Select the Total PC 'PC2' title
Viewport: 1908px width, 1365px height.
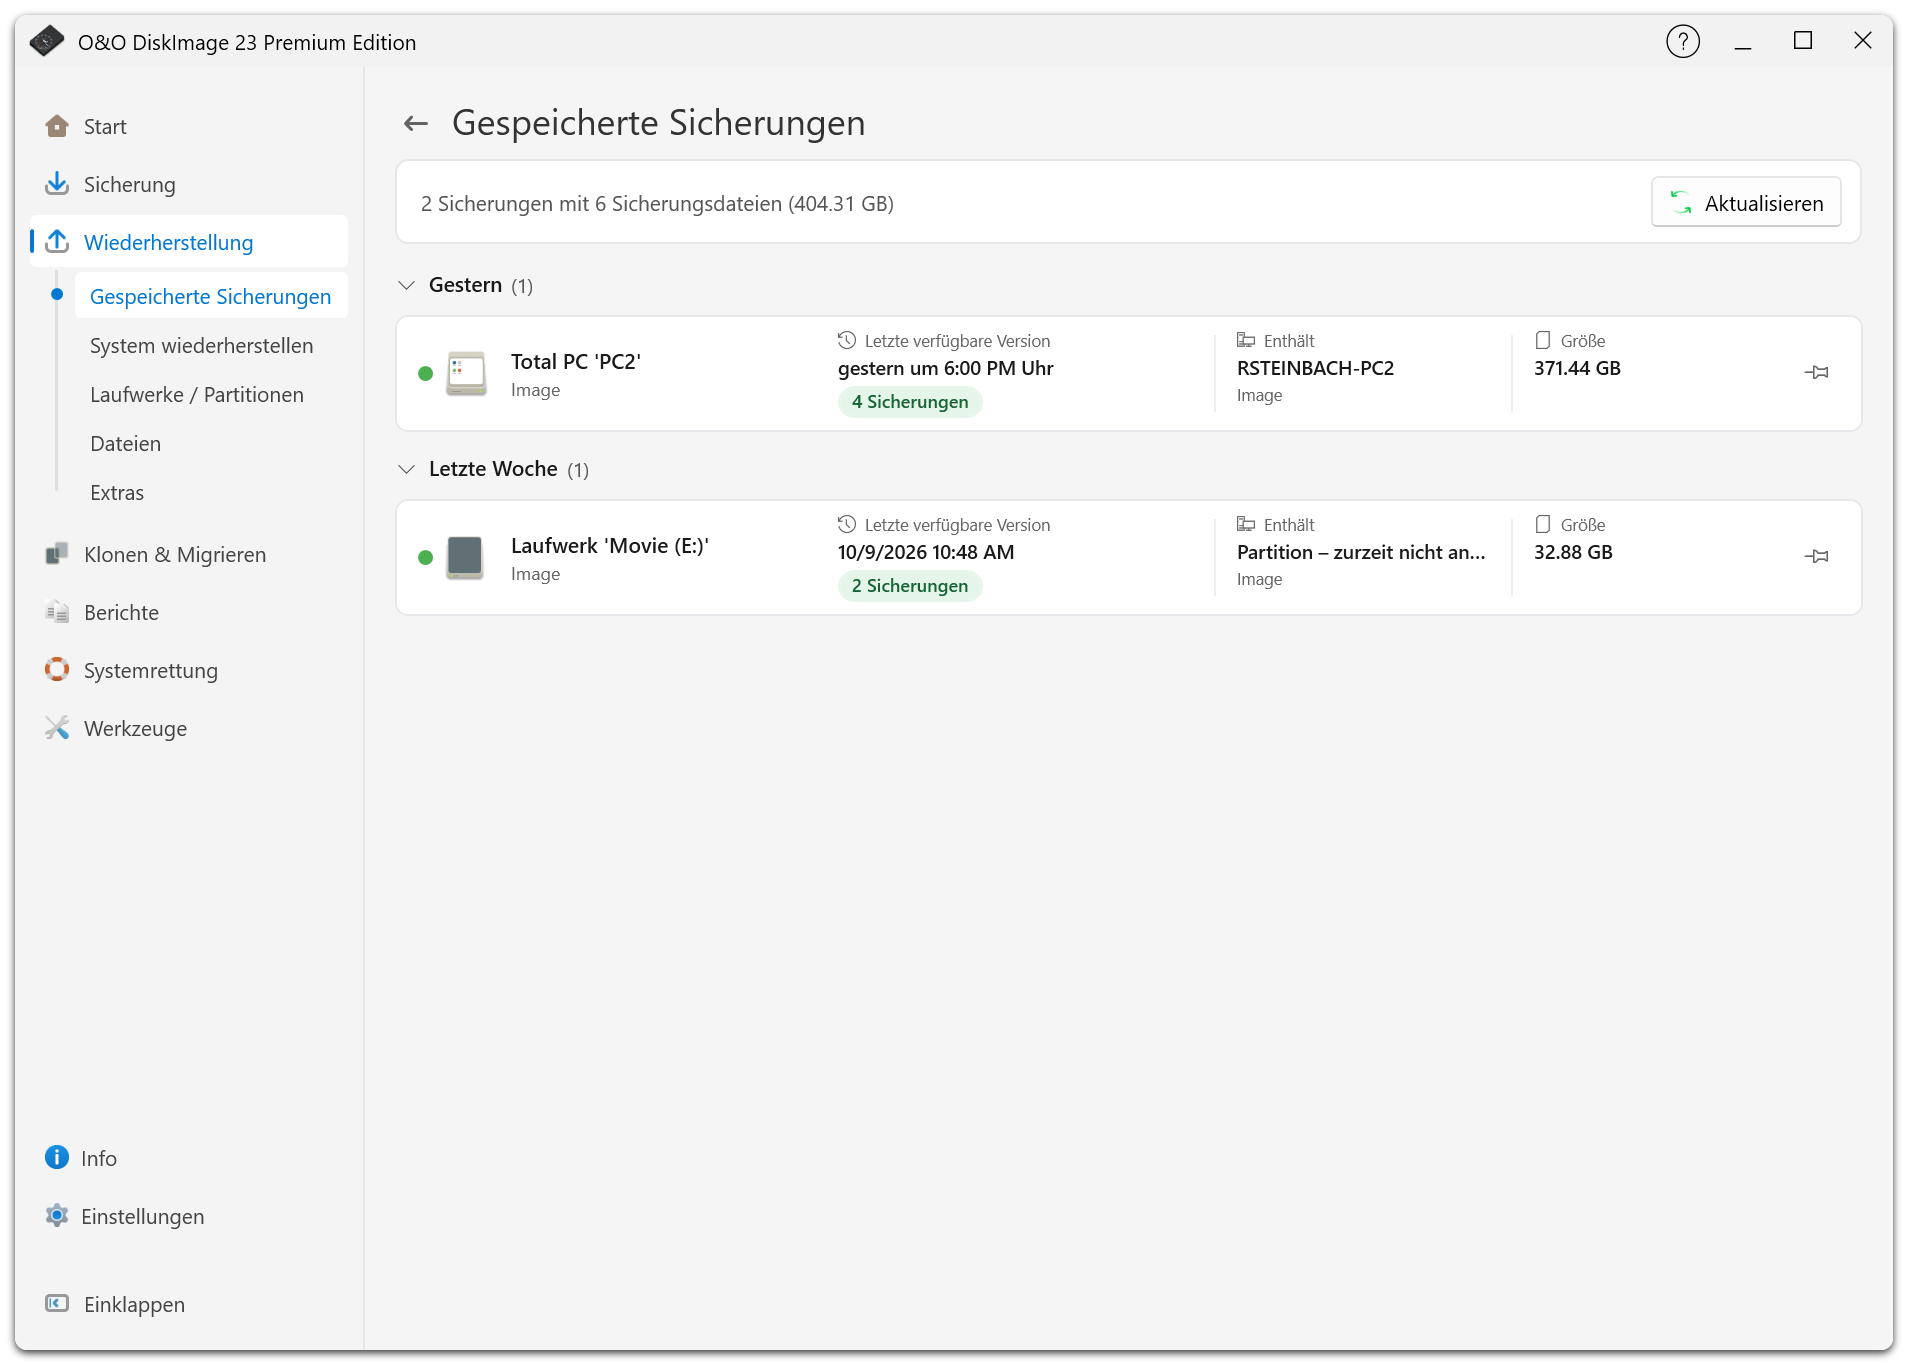click(576, 362)
